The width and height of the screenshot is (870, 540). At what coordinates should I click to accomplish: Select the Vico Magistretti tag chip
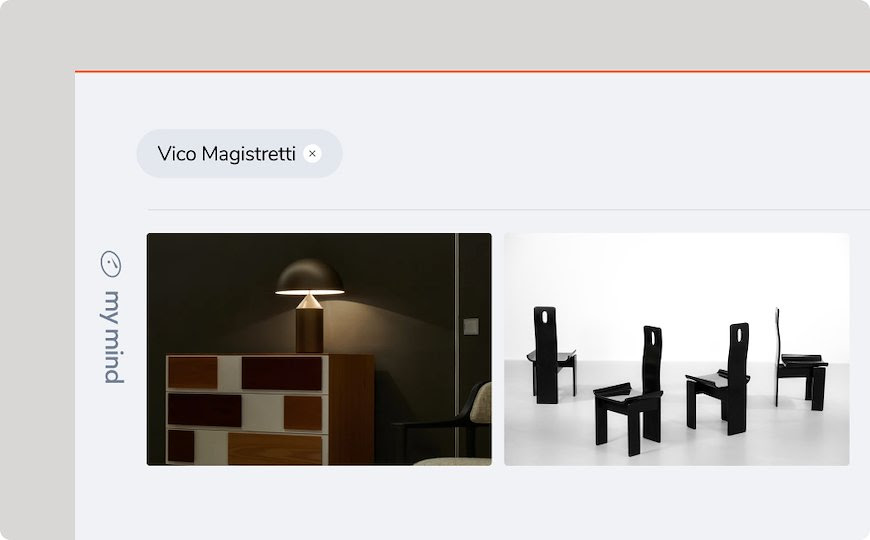click(239, 154)
